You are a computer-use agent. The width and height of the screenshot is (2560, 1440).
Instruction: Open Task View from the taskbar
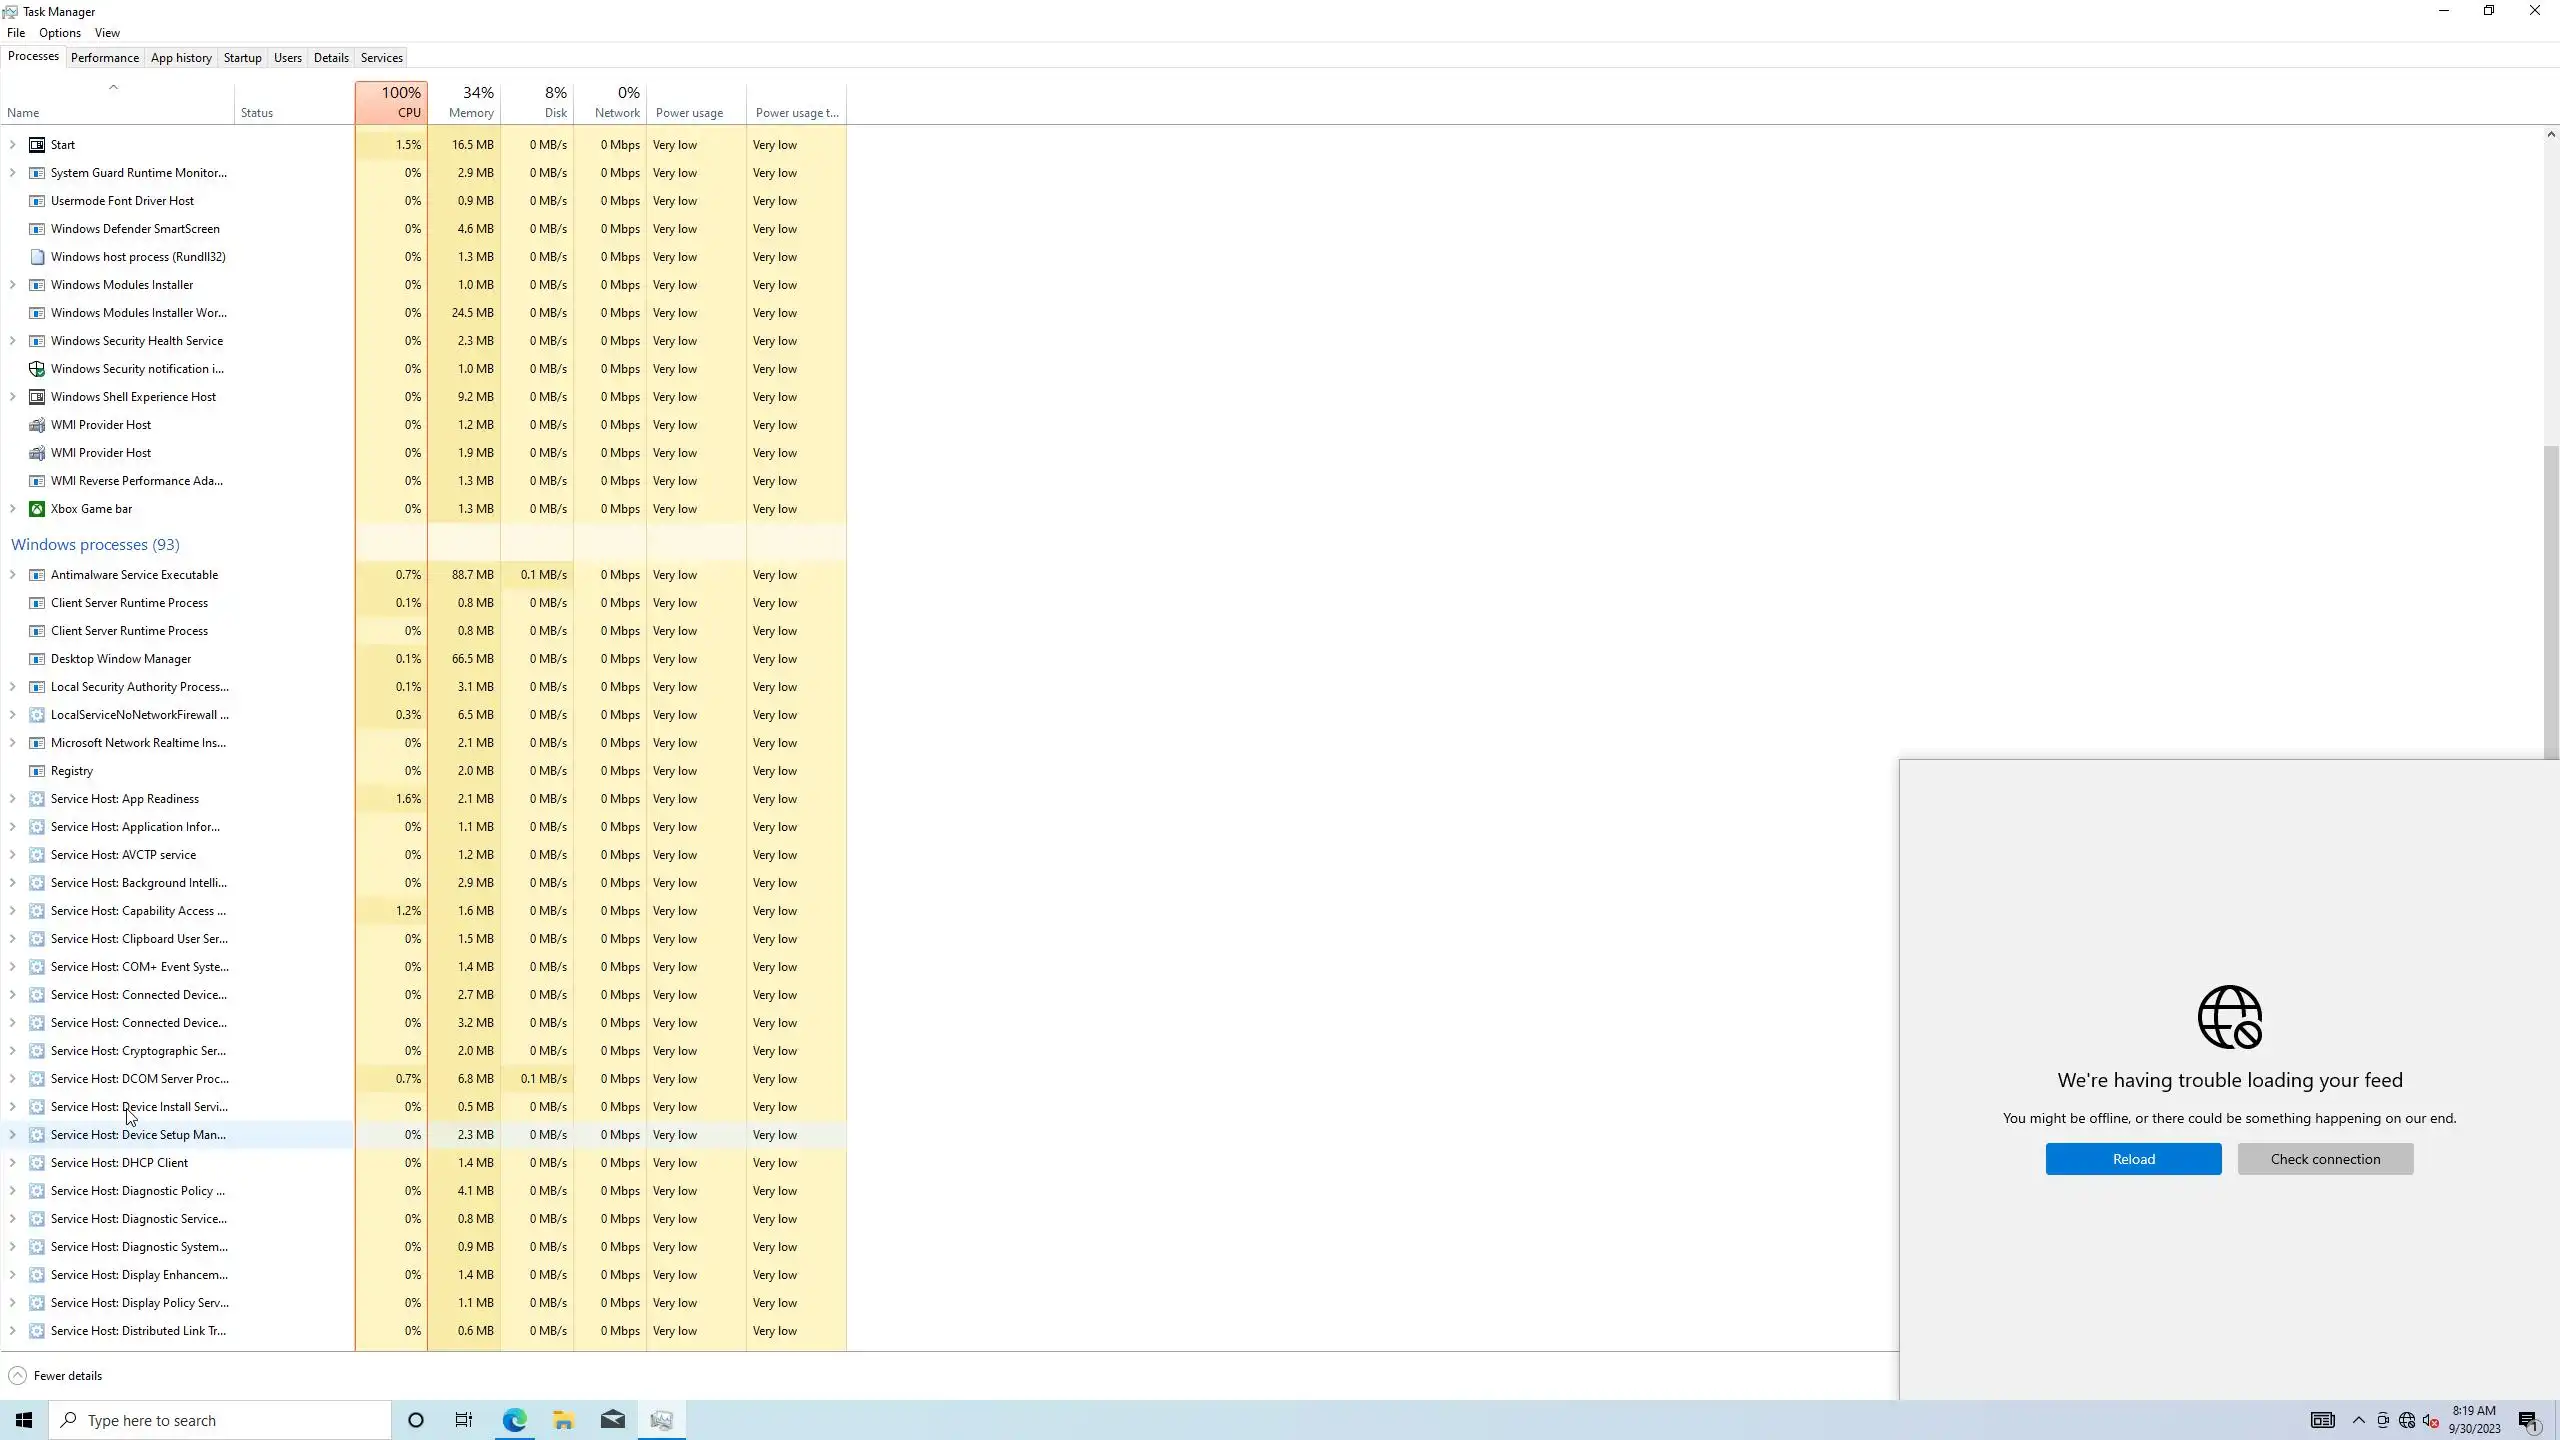click(x=464, y=1420)
